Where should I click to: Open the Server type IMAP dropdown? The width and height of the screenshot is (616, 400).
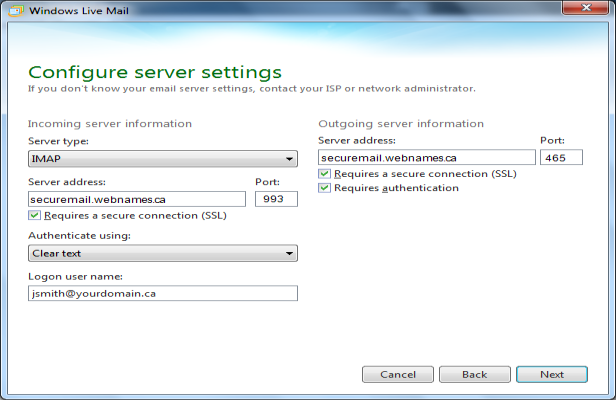[163, 159]
